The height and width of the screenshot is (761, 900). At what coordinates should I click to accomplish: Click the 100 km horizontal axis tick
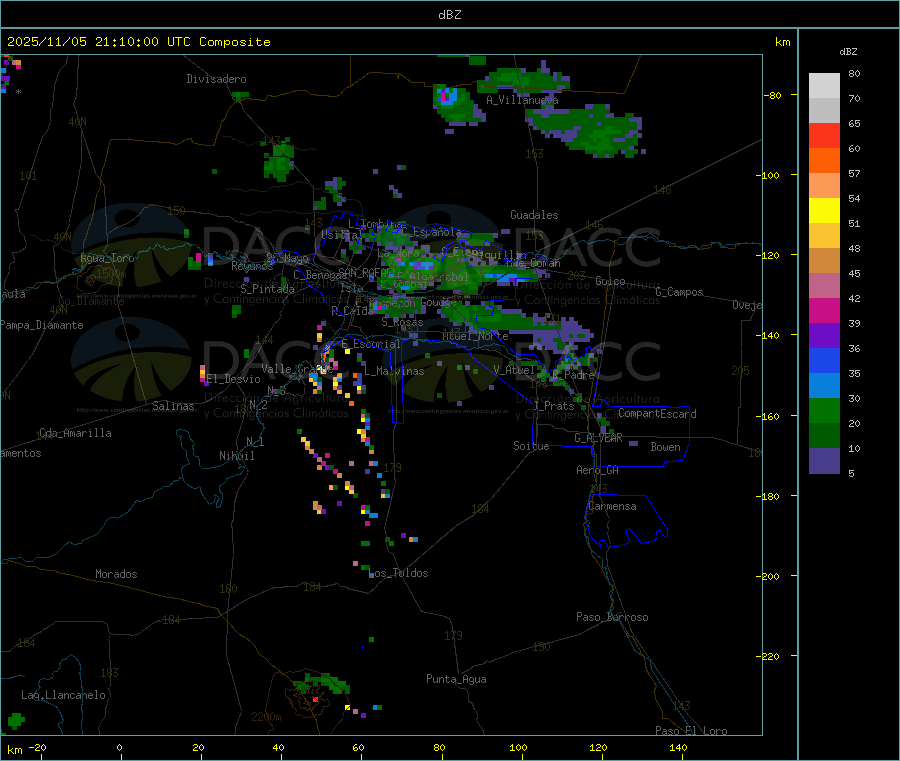tap(518, 747)
